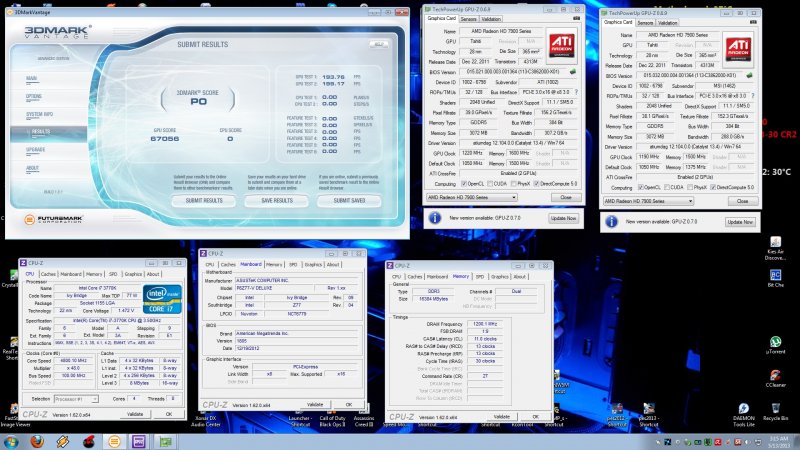Click the blue info icon below GPU-Z 0.6.8
The height and width of the screenshot is (450, 800).
tap(435, 218)
